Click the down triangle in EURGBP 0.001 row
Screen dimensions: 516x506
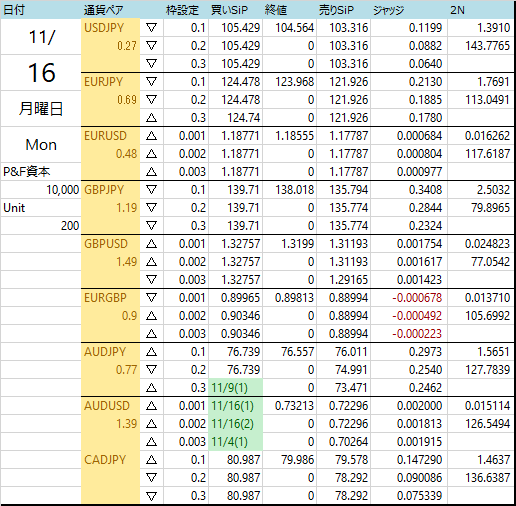151,298
